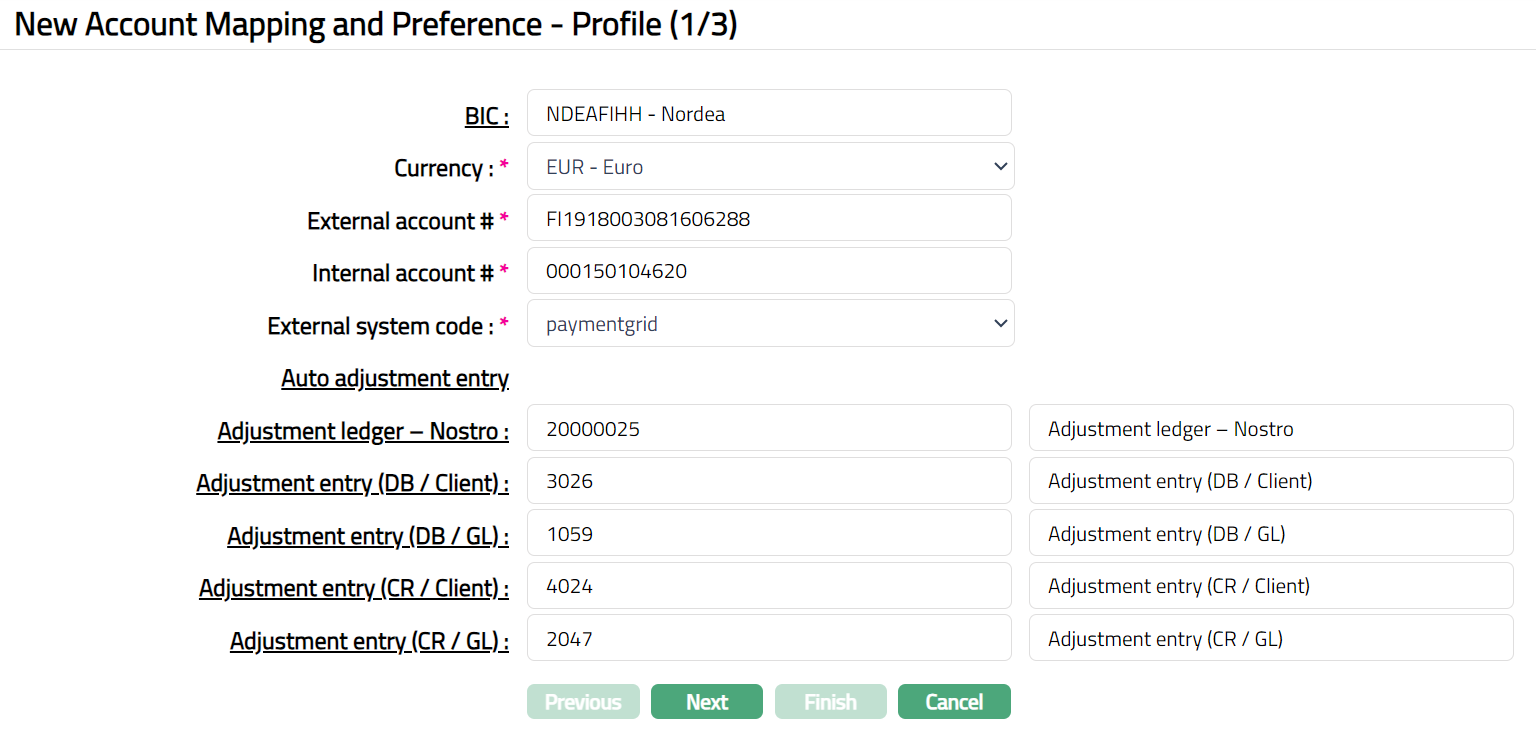Click the Adjustment ledger – Nostro label link
The image size is (1536, 733).
(x=363, y=432)
